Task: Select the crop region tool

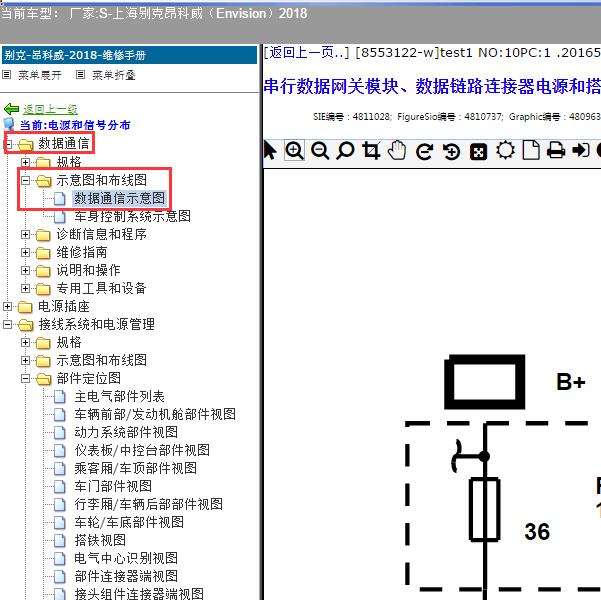Action: (x=371, y=150)
